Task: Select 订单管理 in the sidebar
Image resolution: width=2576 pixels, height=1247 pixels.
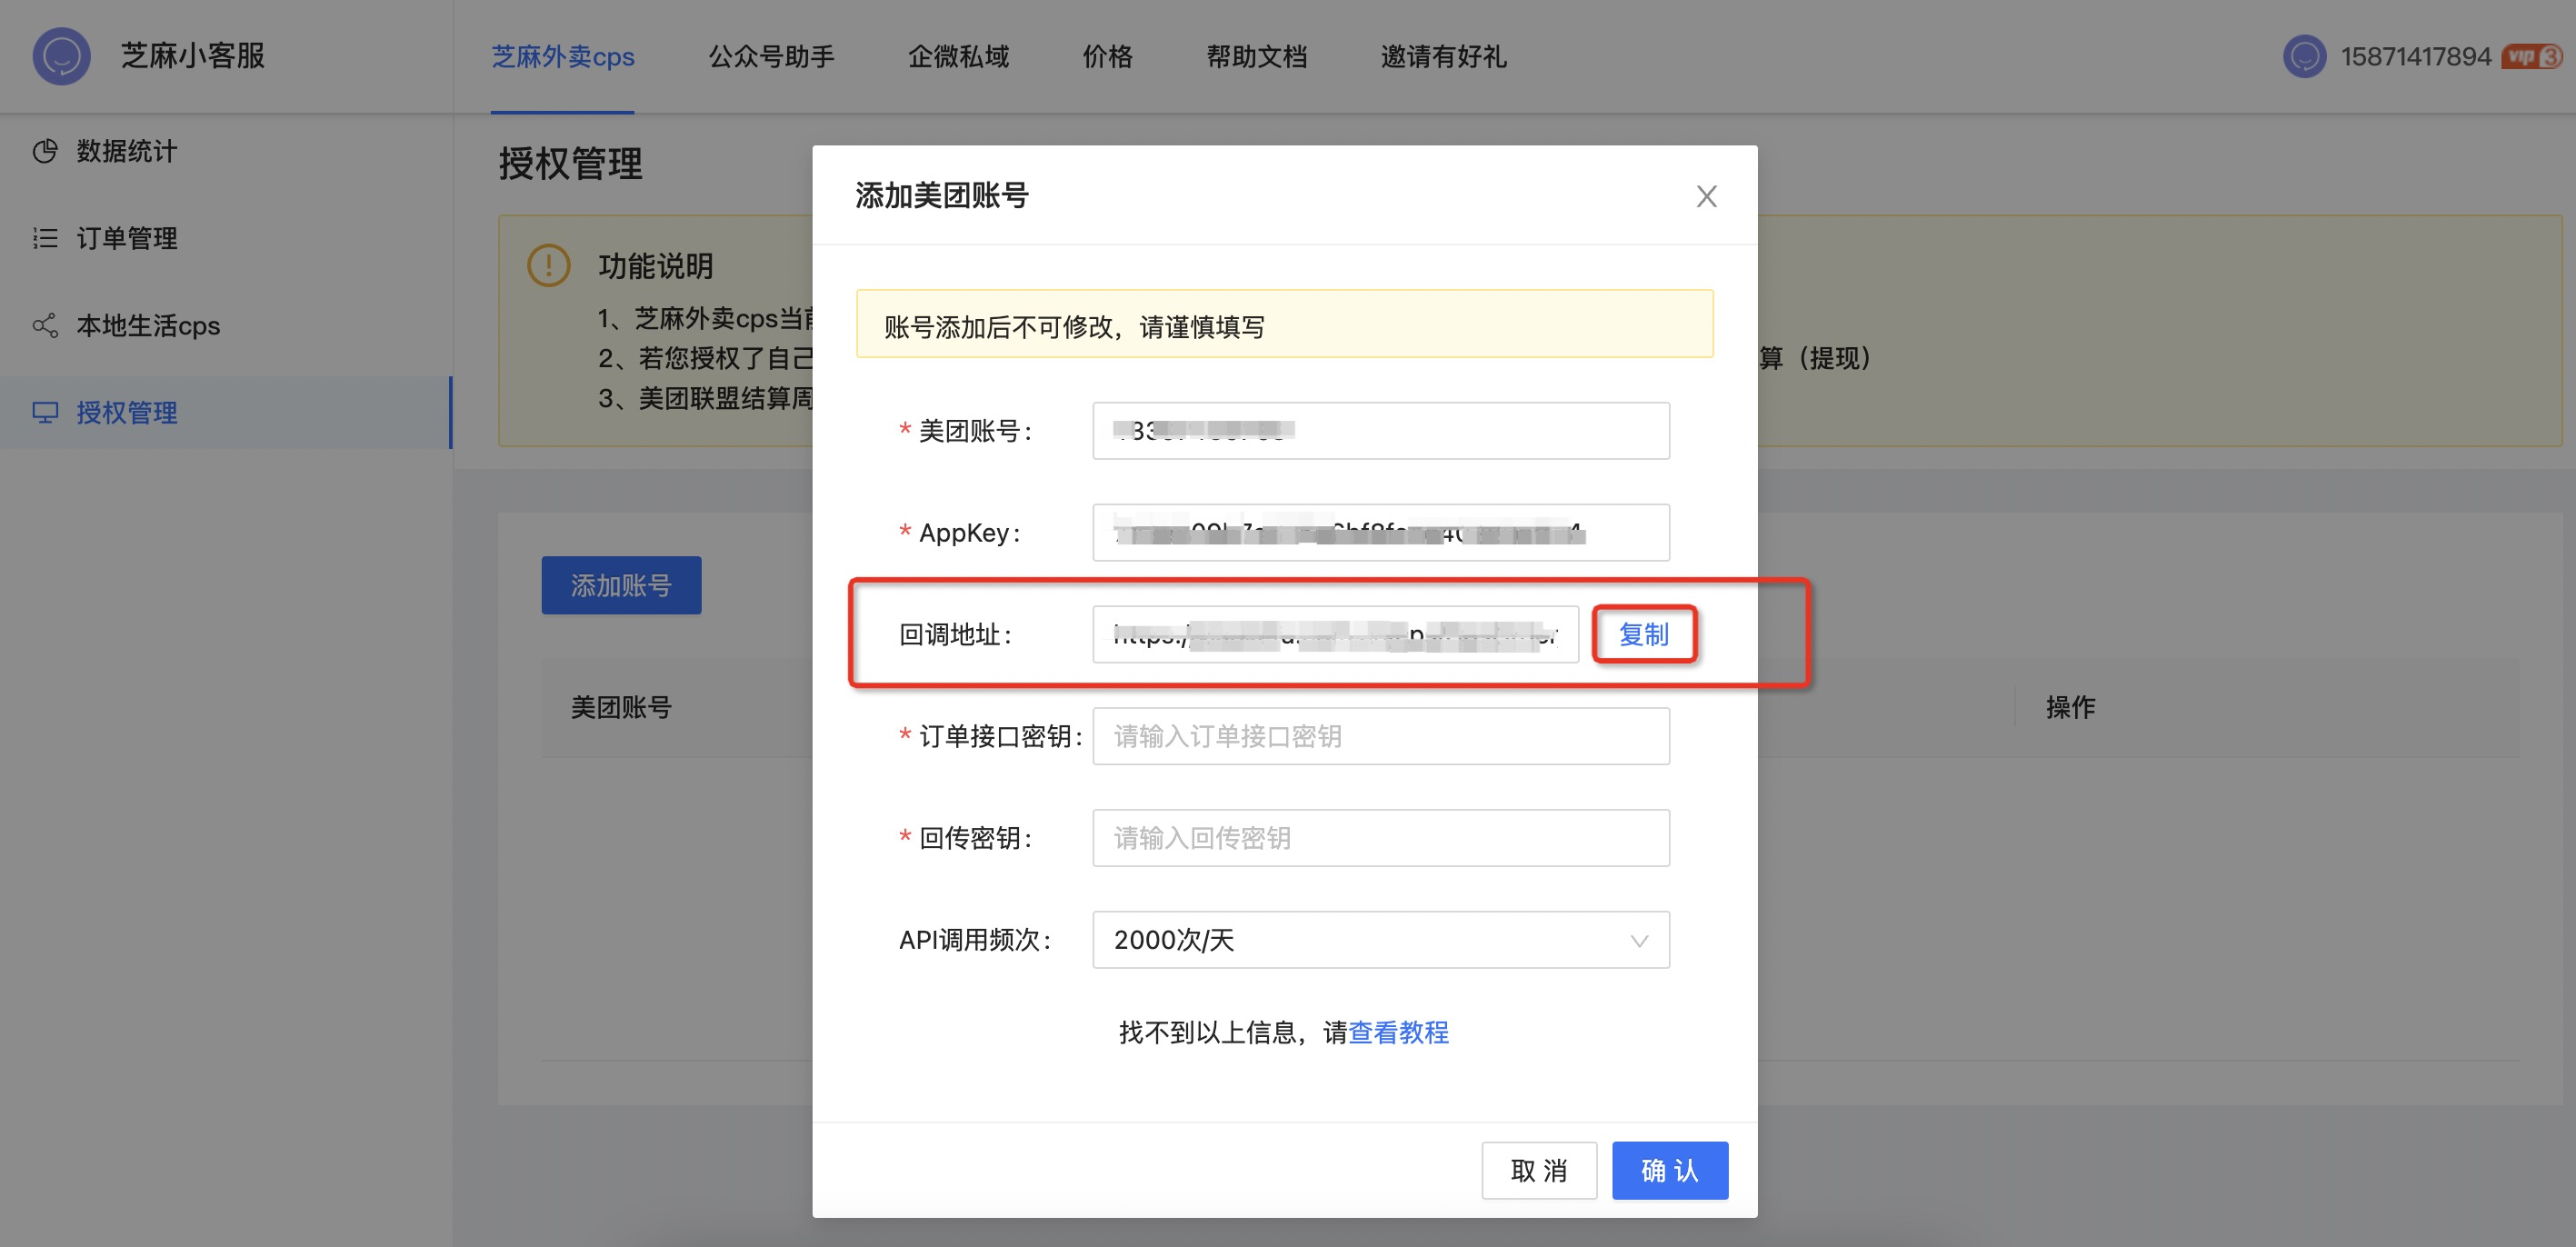Action: (226, 238)
